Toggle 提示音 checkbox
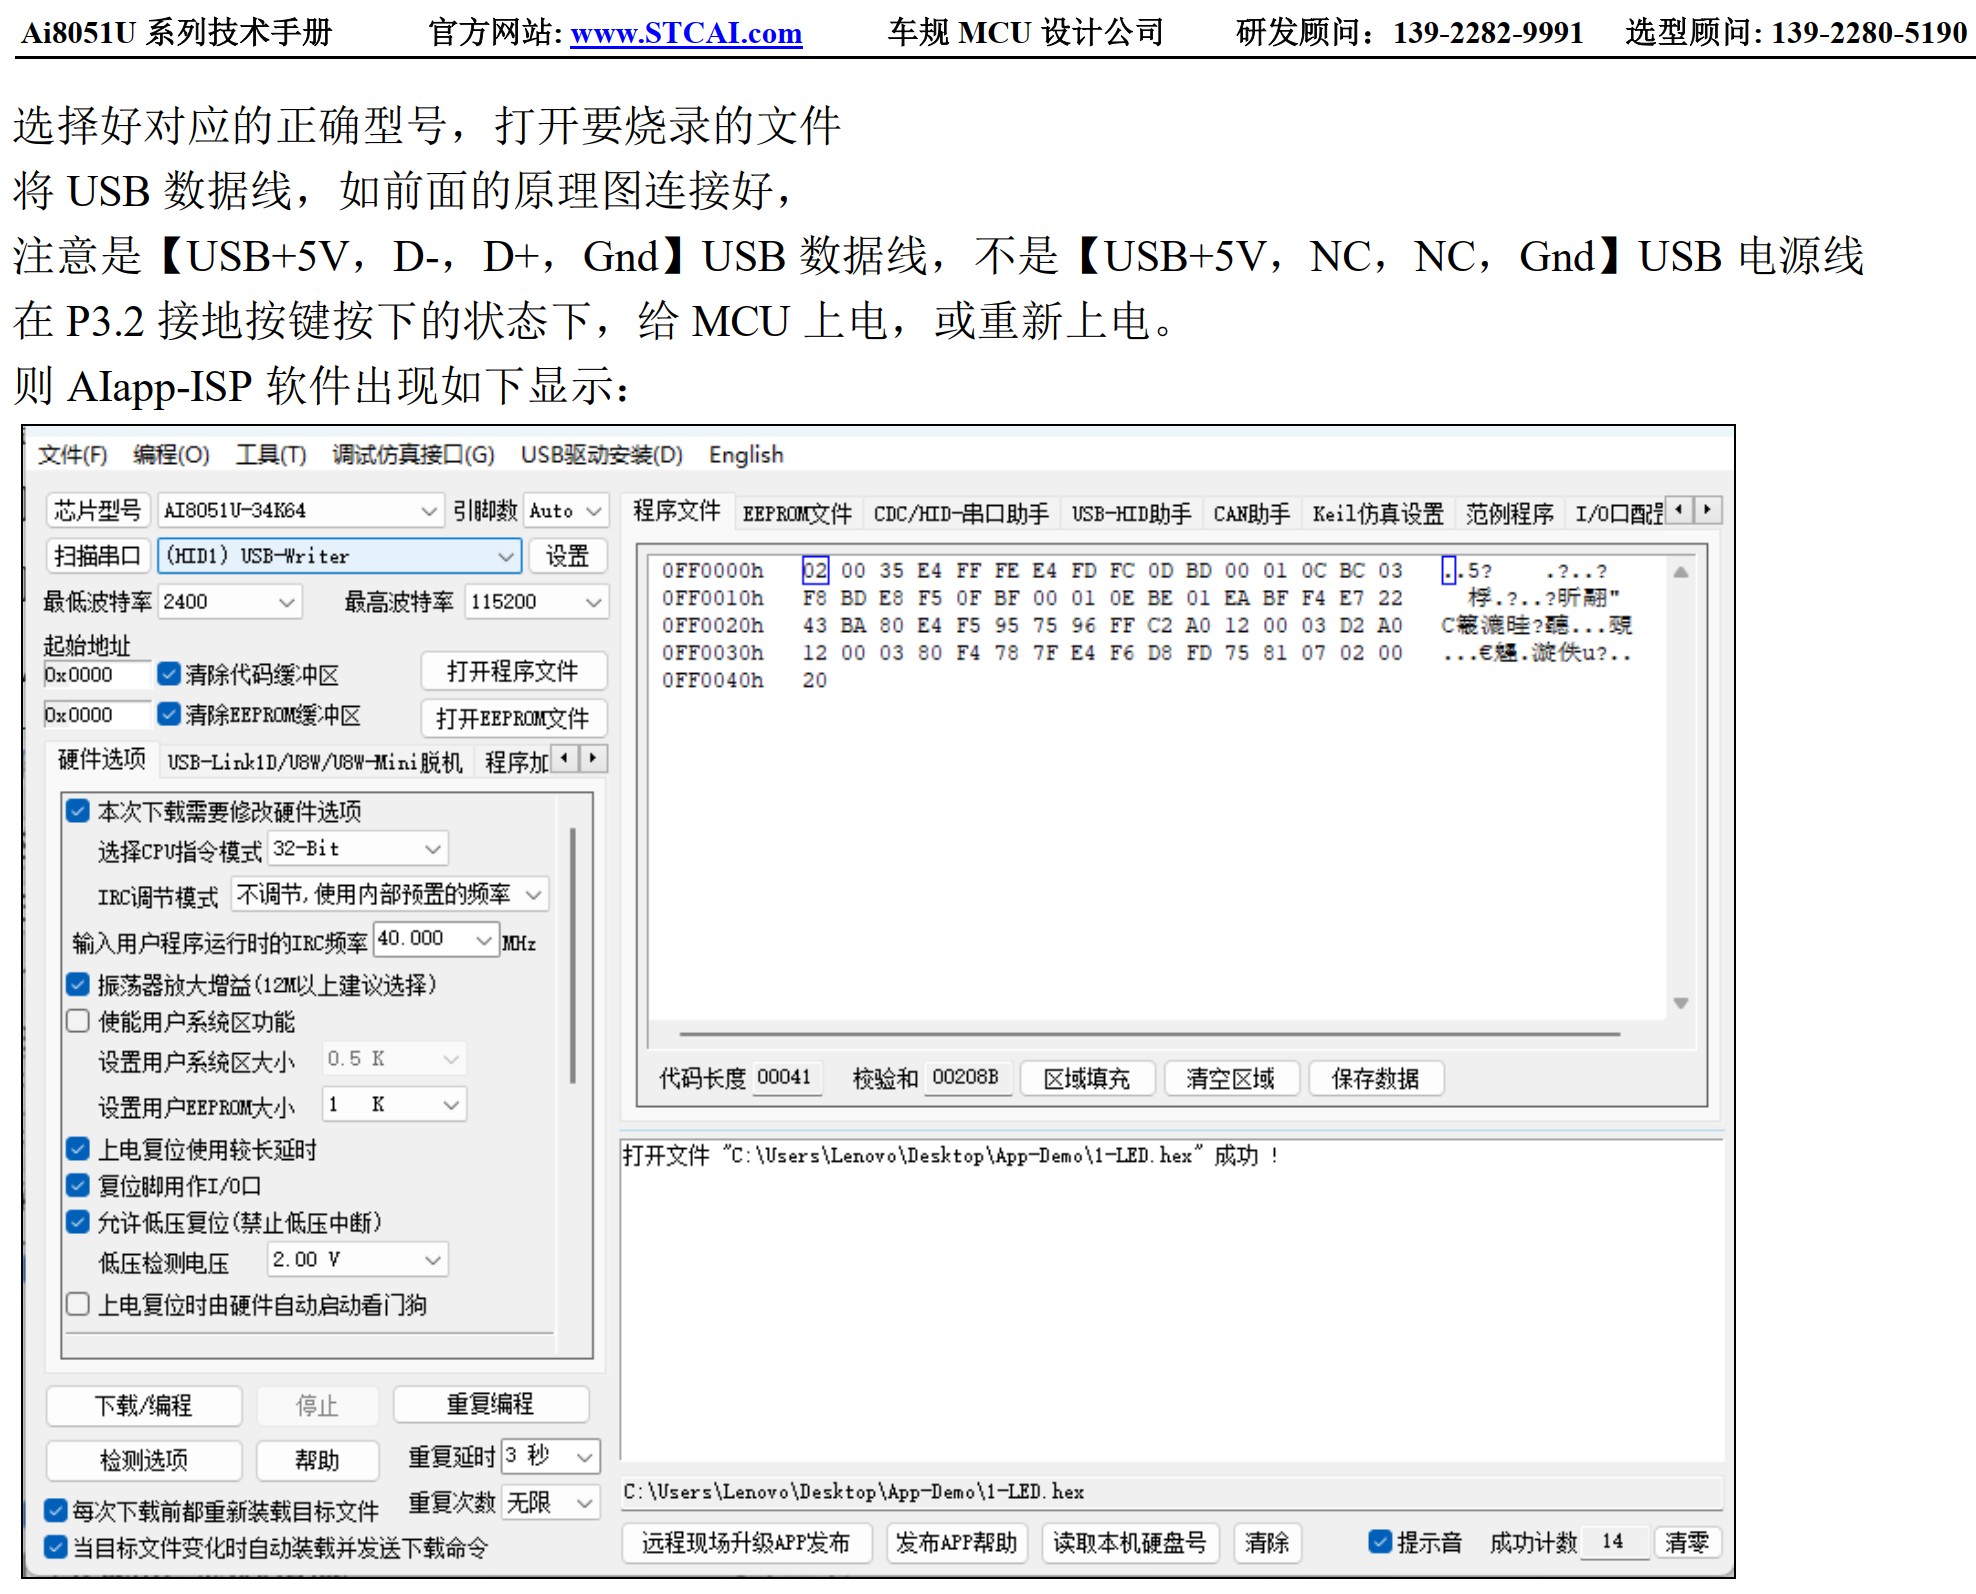 point(1380,1541)
